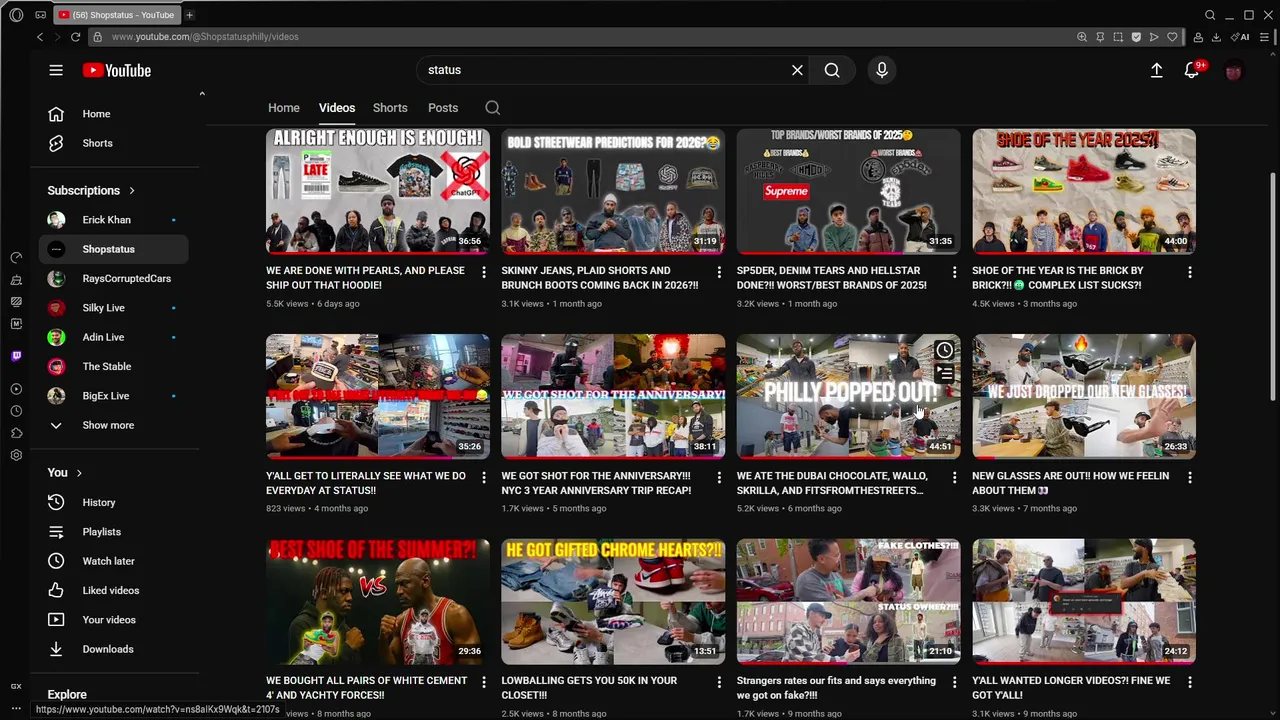Open History in the sidebar

(x=113, y=502)
